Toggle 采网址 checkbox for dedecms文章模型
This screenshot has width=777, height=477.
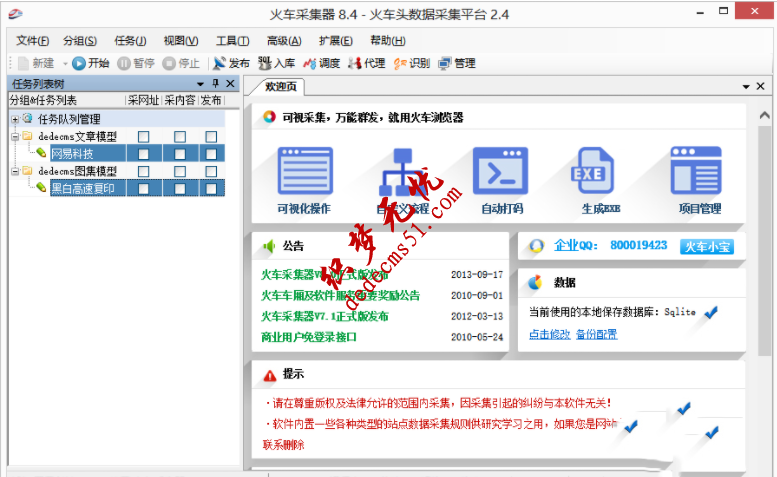tap(143, 136)
